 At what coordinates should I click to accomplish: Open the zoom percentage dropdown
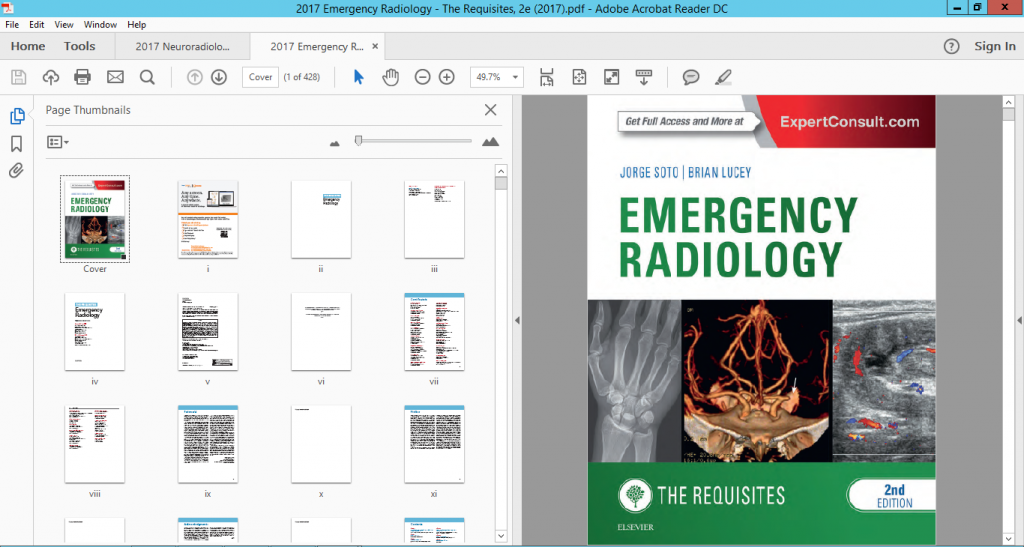[515, 77]
